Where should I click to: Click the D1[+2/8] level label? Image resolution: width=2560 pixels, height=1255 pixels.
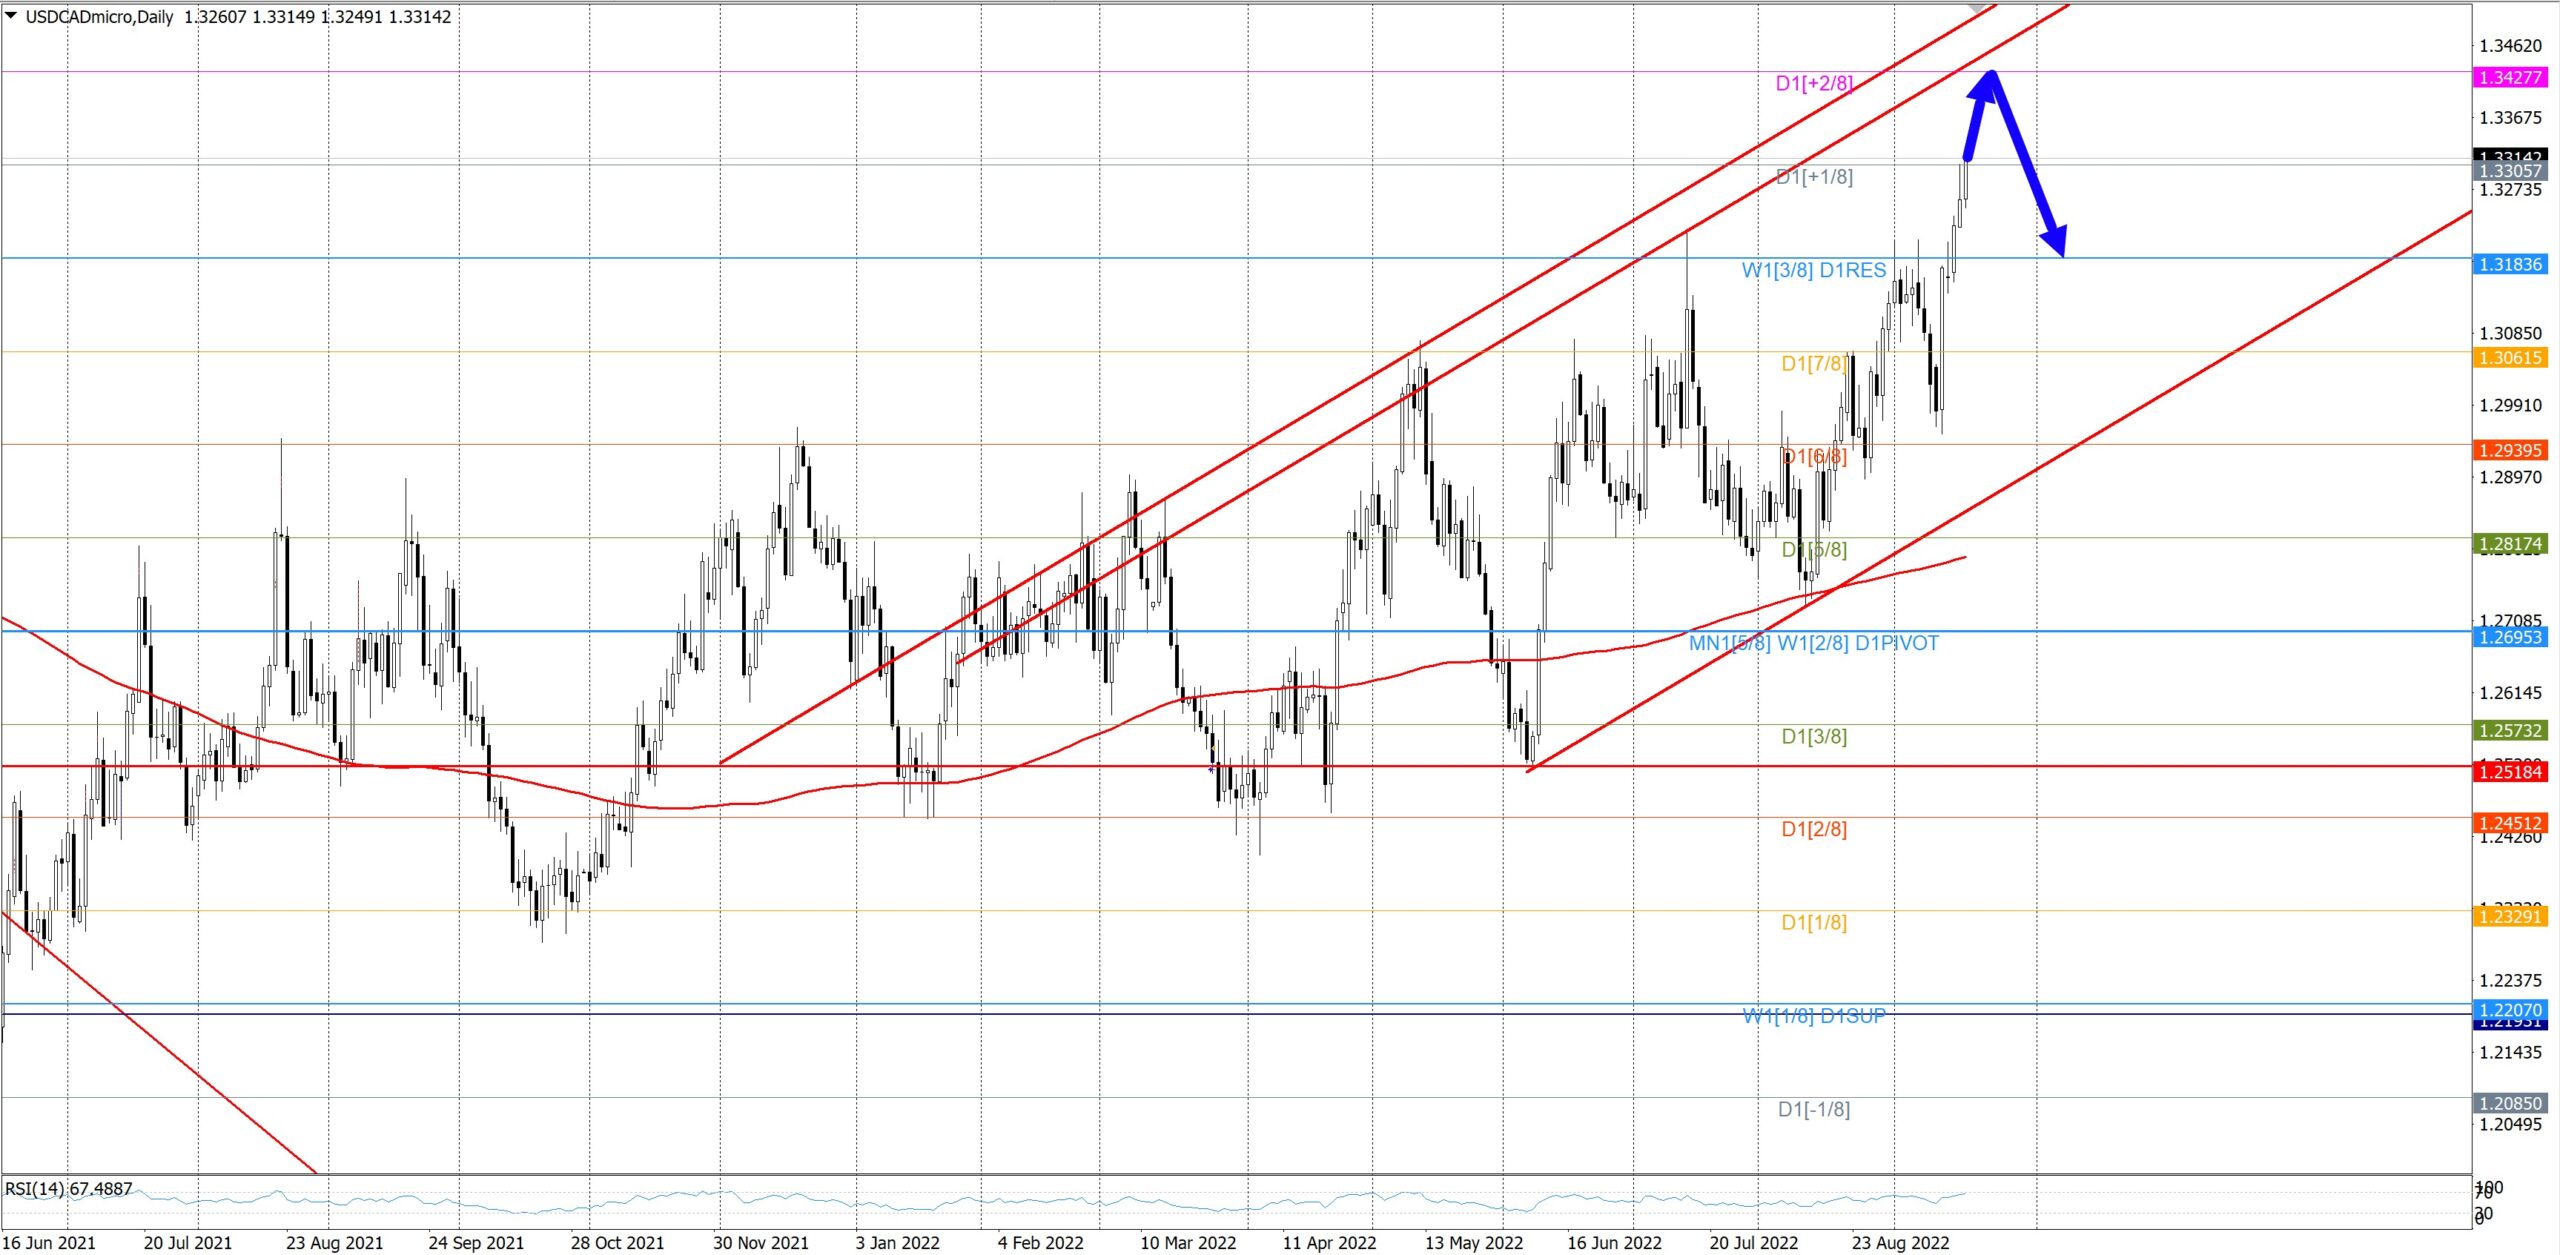1813,83
